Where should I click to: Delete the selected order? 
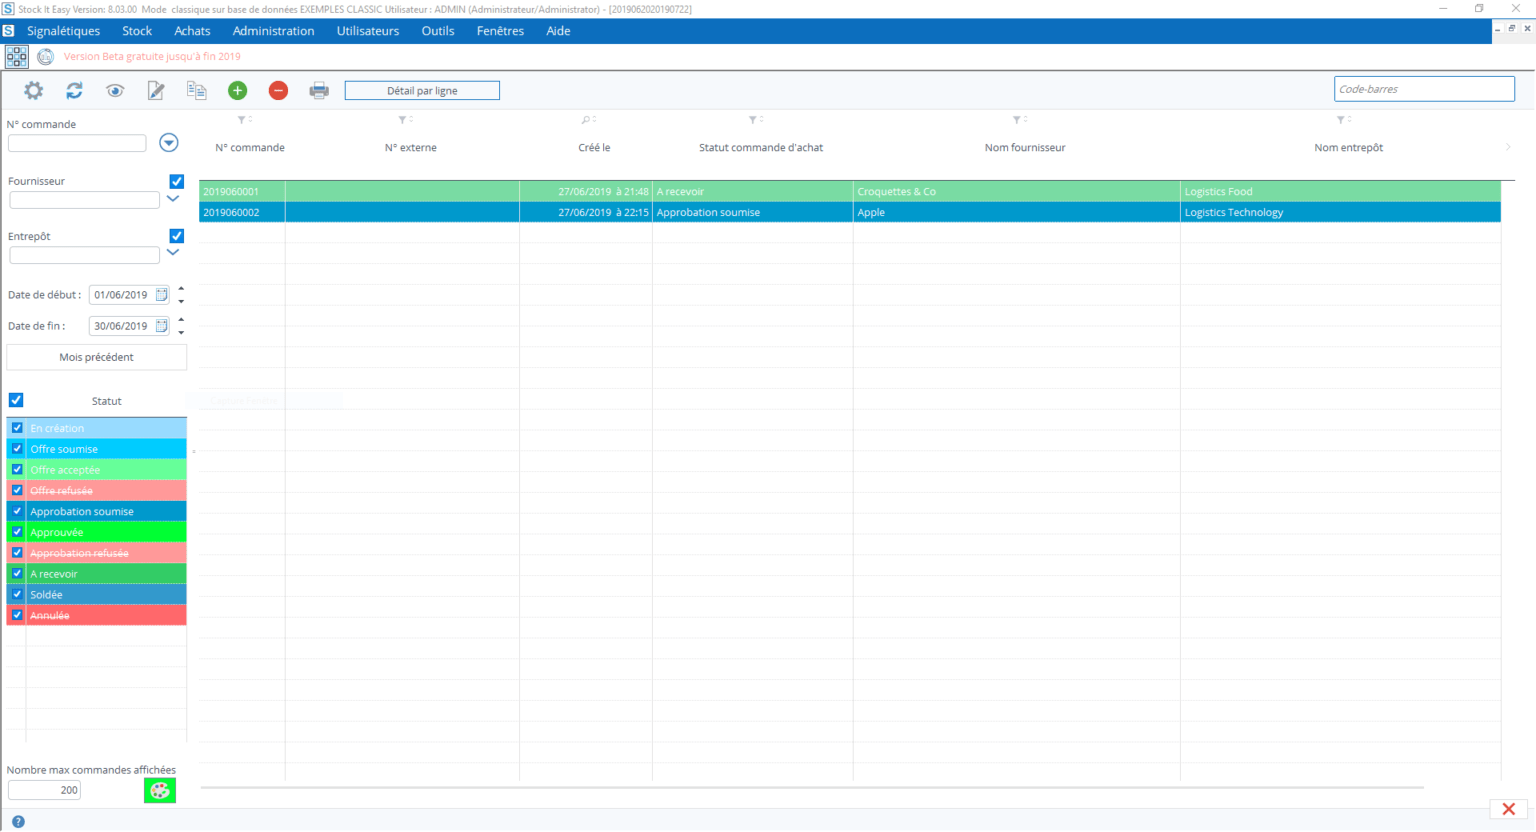[x=278, y=90]
